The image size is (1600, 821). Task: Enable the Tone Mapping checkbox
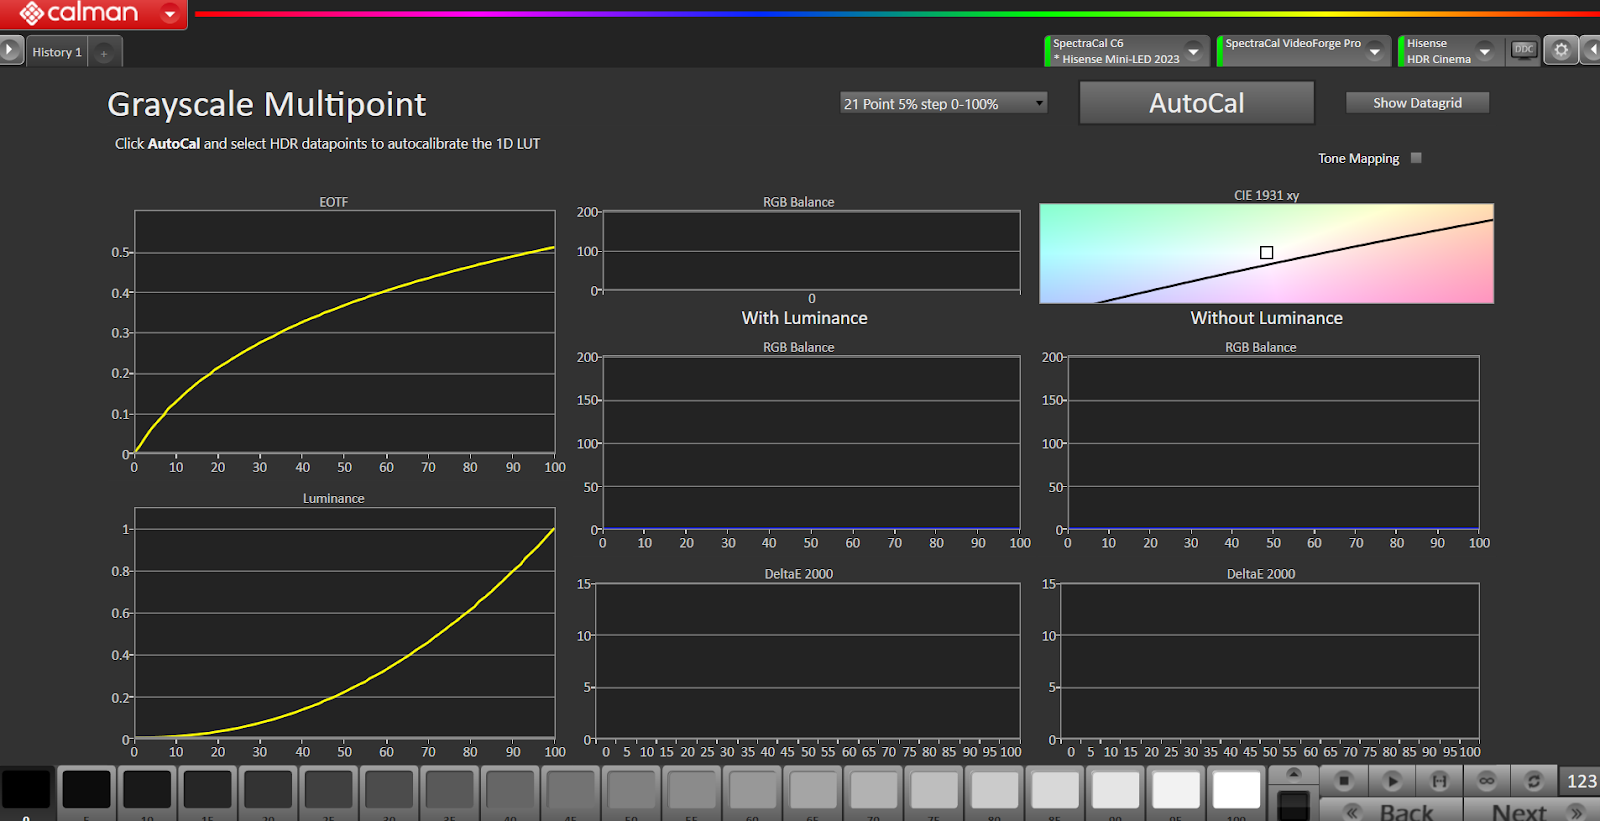1416,158
